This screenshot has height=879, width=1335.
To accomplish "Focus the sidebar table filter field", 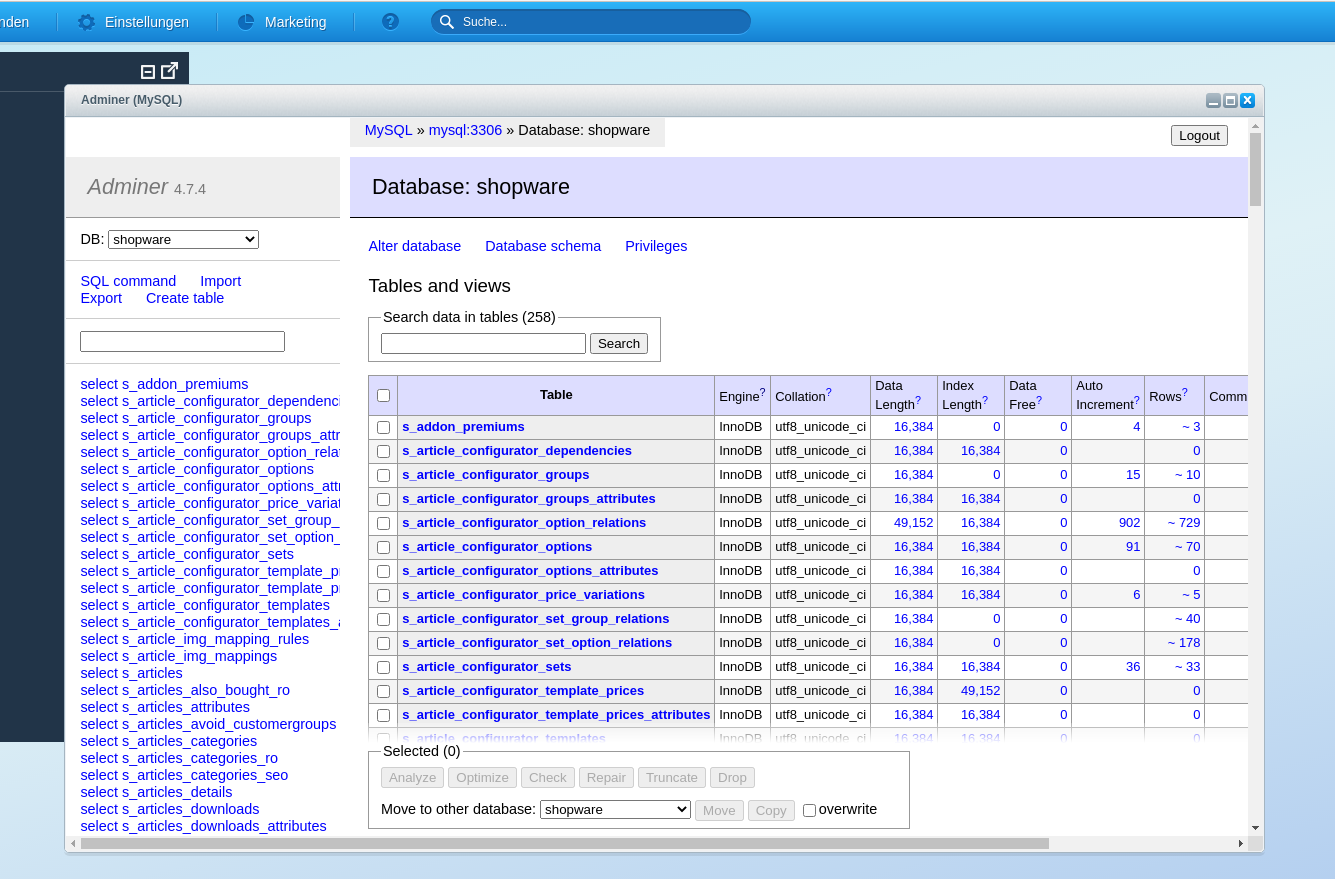I will click(x=182, y=341).
